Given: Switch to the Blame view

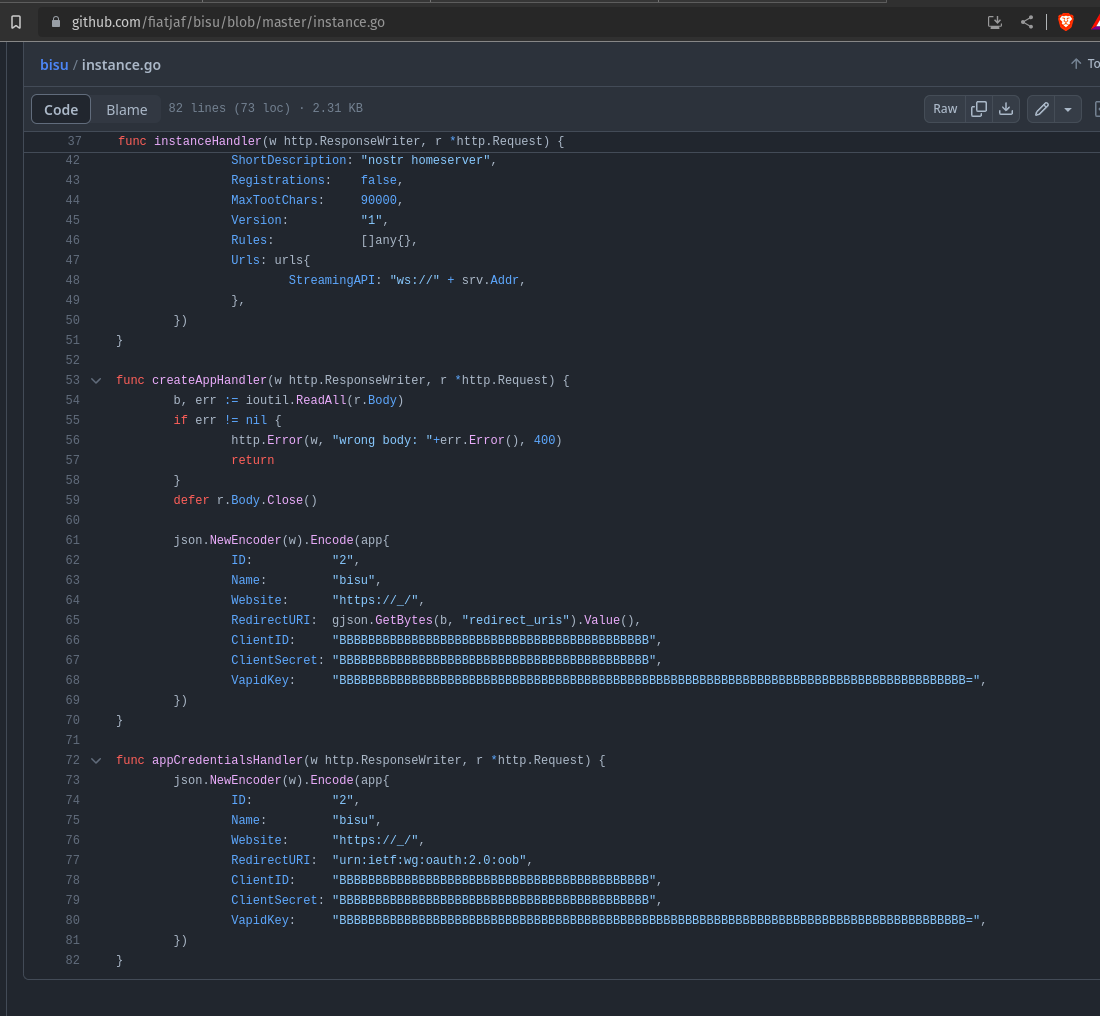Looking at the screenshot, I should click(127, 109).
